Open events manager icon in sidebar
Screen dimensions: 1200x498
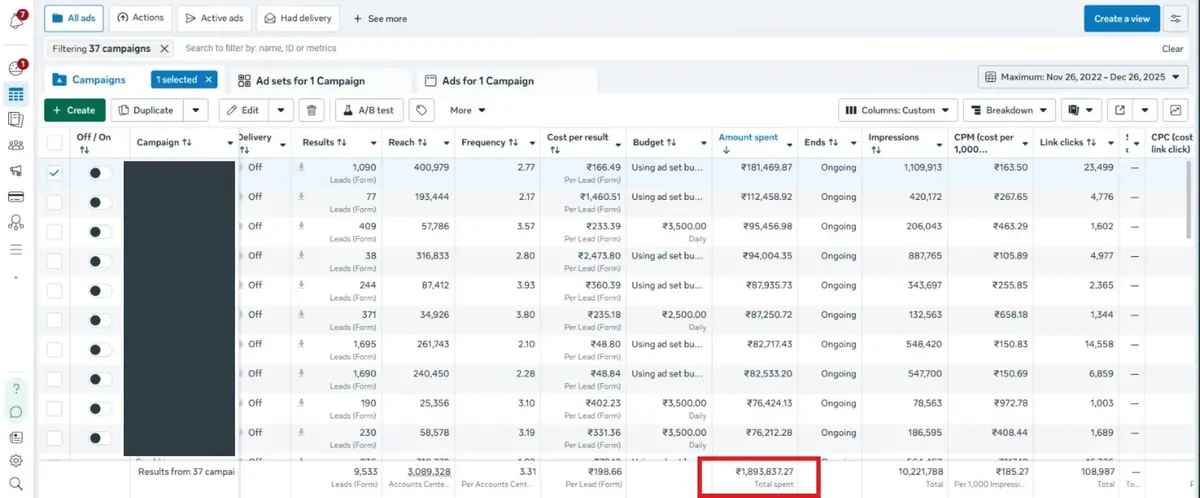click(16, 222)
